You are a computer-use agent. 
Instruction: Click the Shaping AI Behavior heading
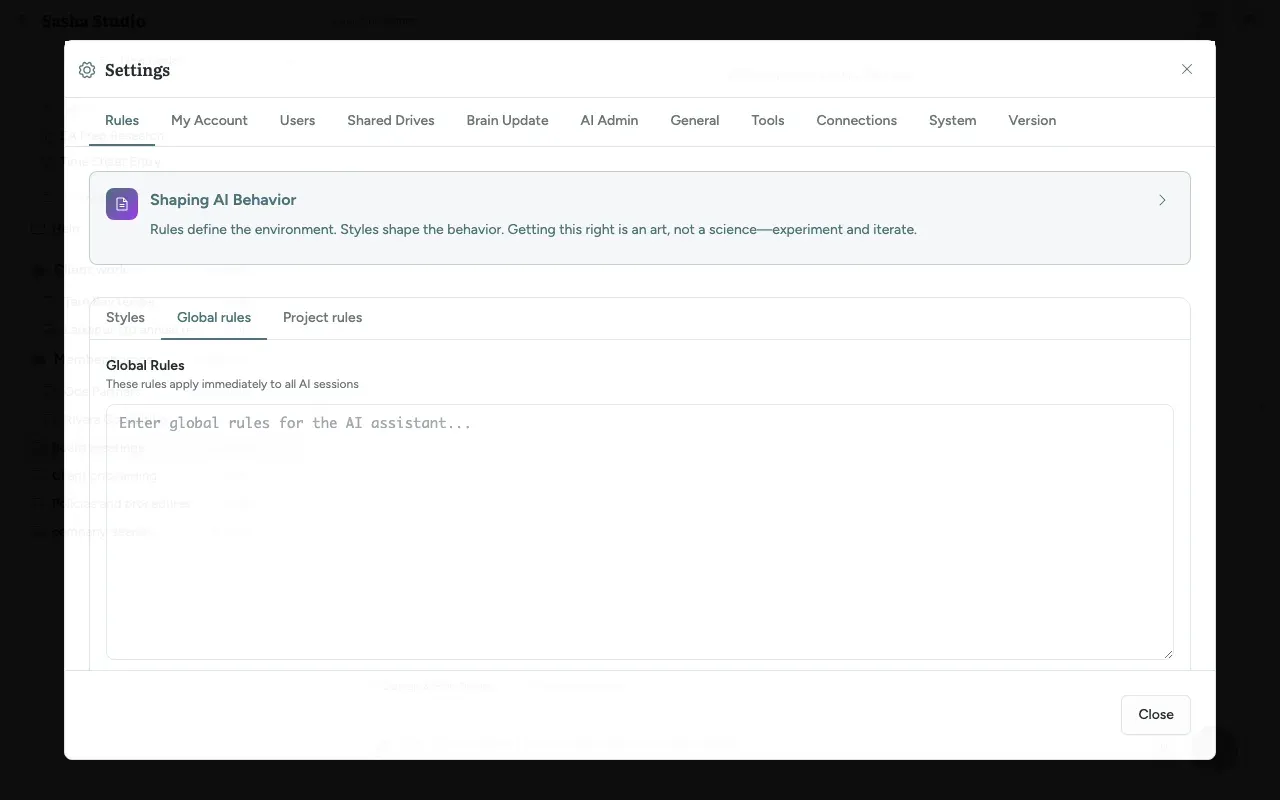pos(223,200)
